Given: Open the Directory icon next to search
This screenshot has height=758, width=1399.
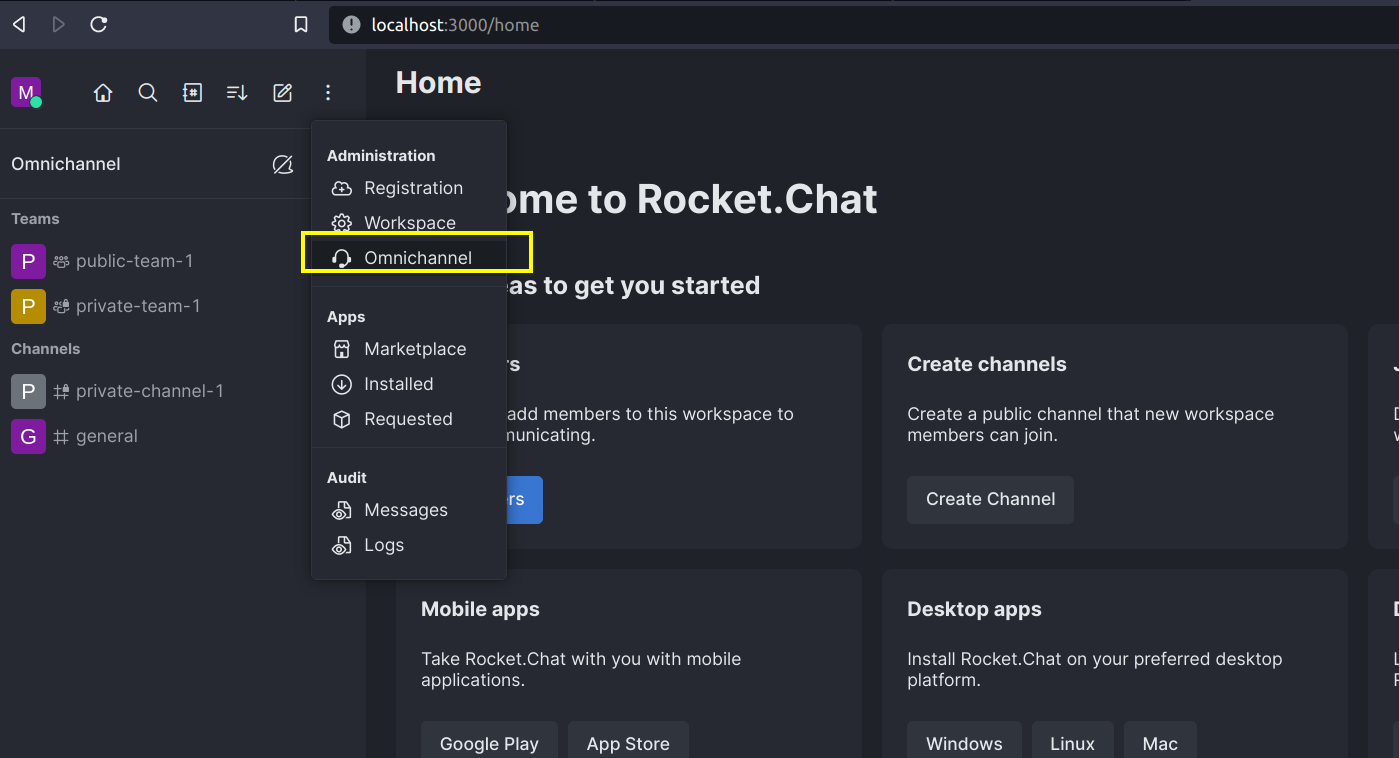Looking at the screenshot, I should pos(192,92).
